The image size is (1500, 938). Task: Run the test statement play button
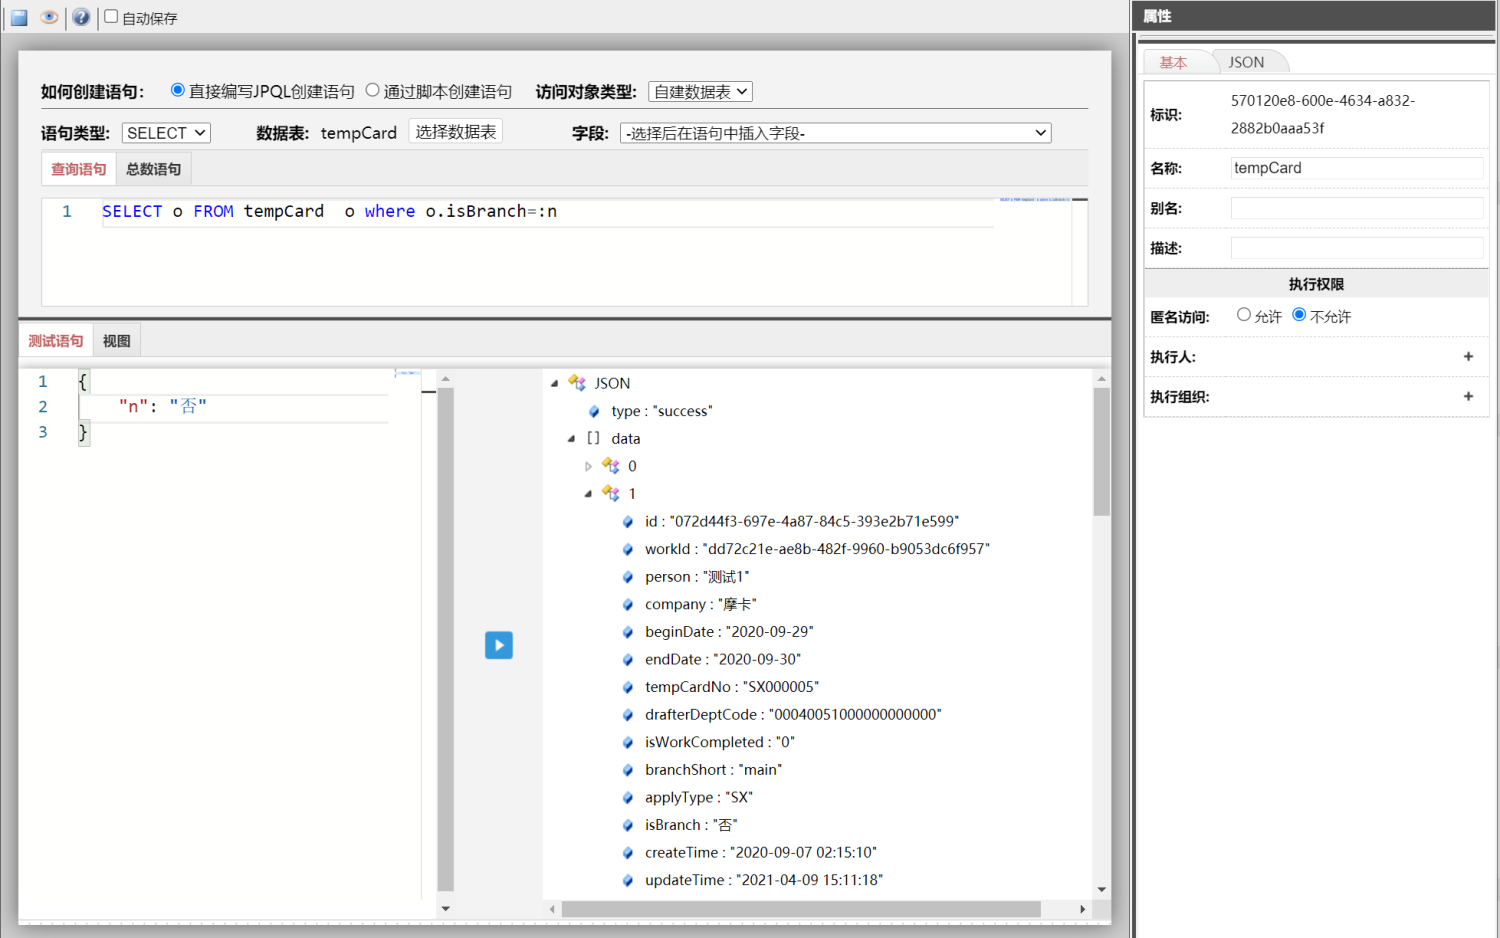coord(498,645)
